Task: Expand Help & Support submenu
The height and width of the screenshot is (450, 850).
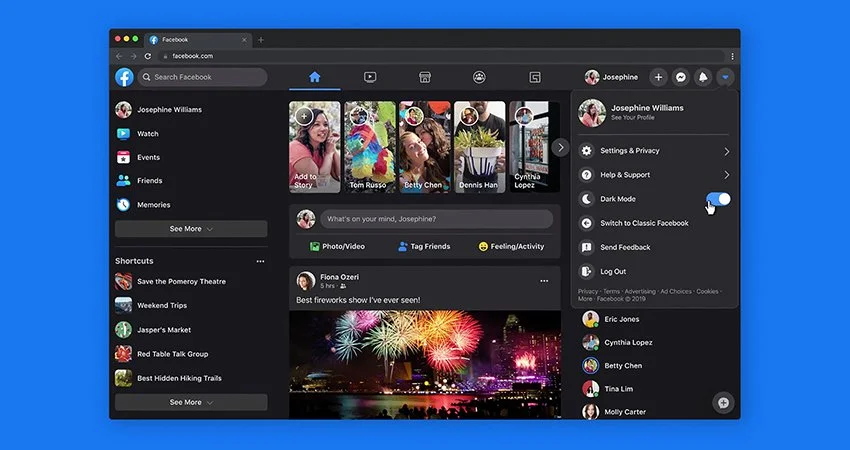Action: 726,175
